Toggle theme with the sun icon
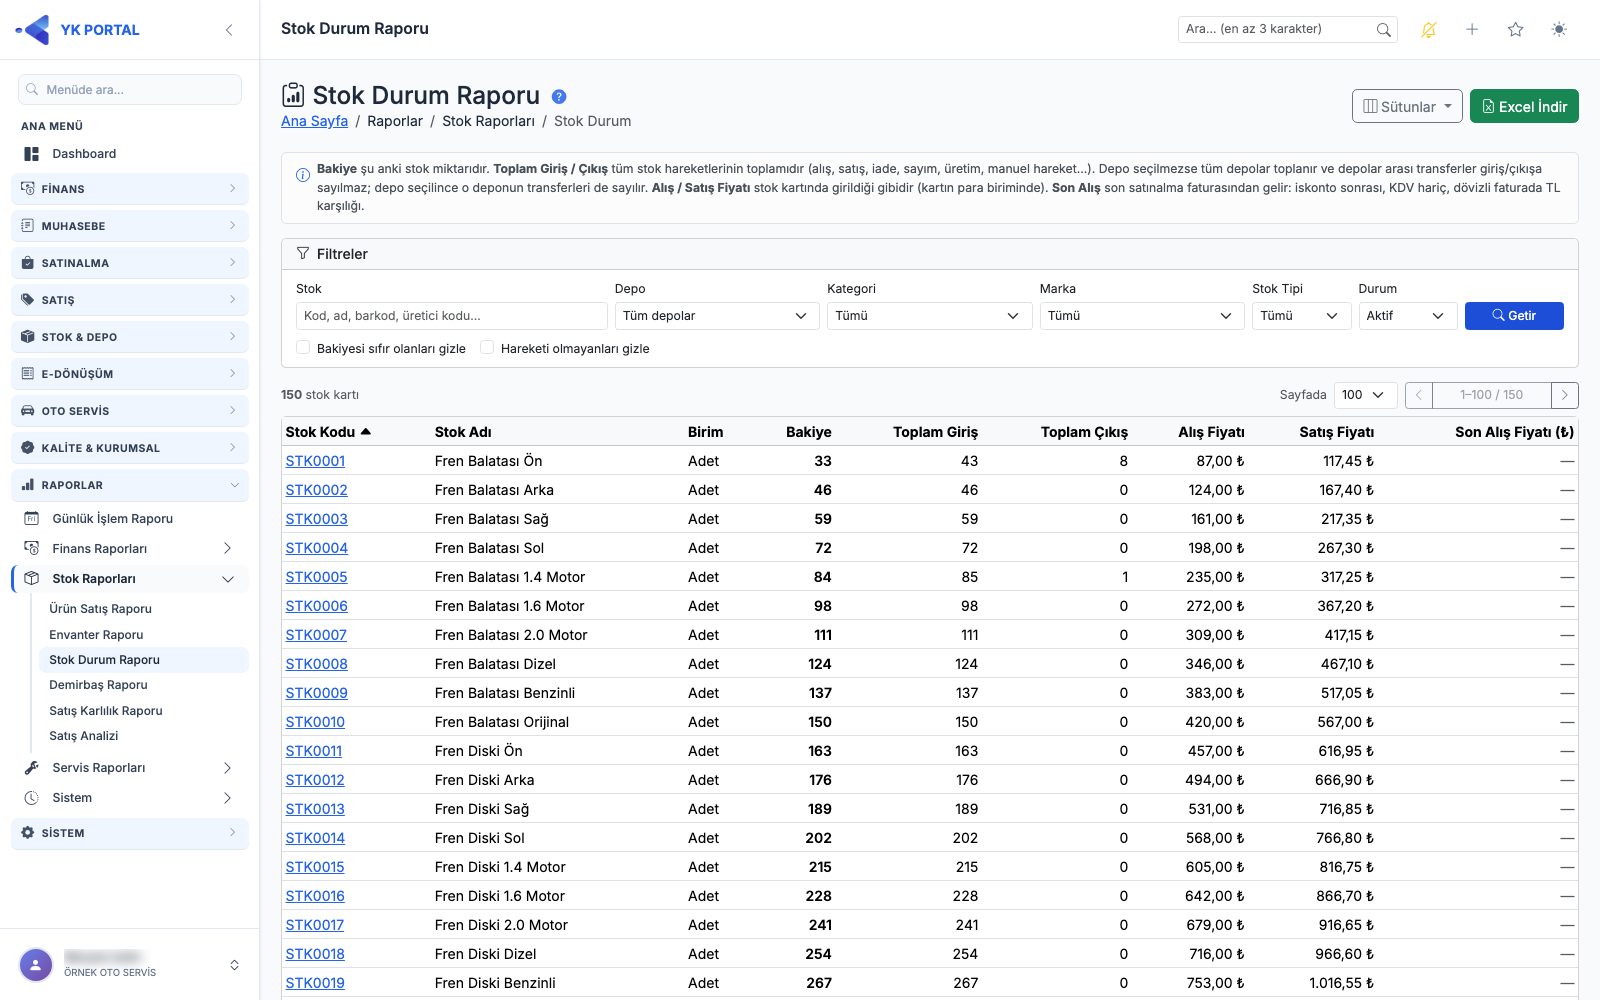 (1559, 30)
